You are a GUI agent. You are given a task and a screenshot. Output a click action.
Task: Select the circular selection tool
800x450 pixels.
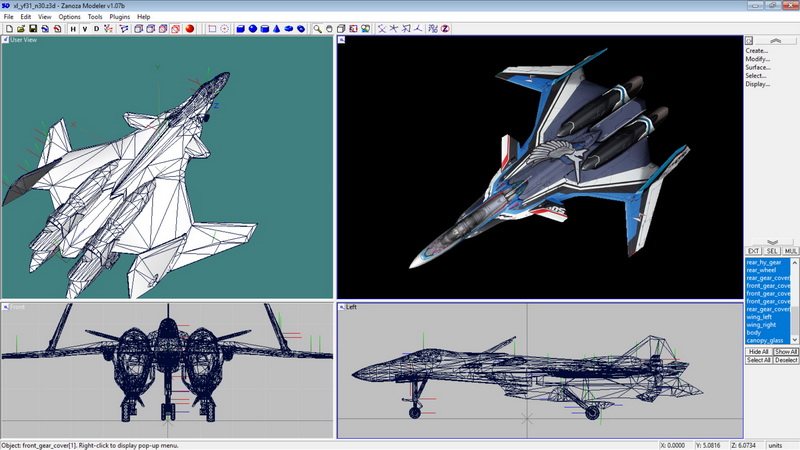coord(224,29)
